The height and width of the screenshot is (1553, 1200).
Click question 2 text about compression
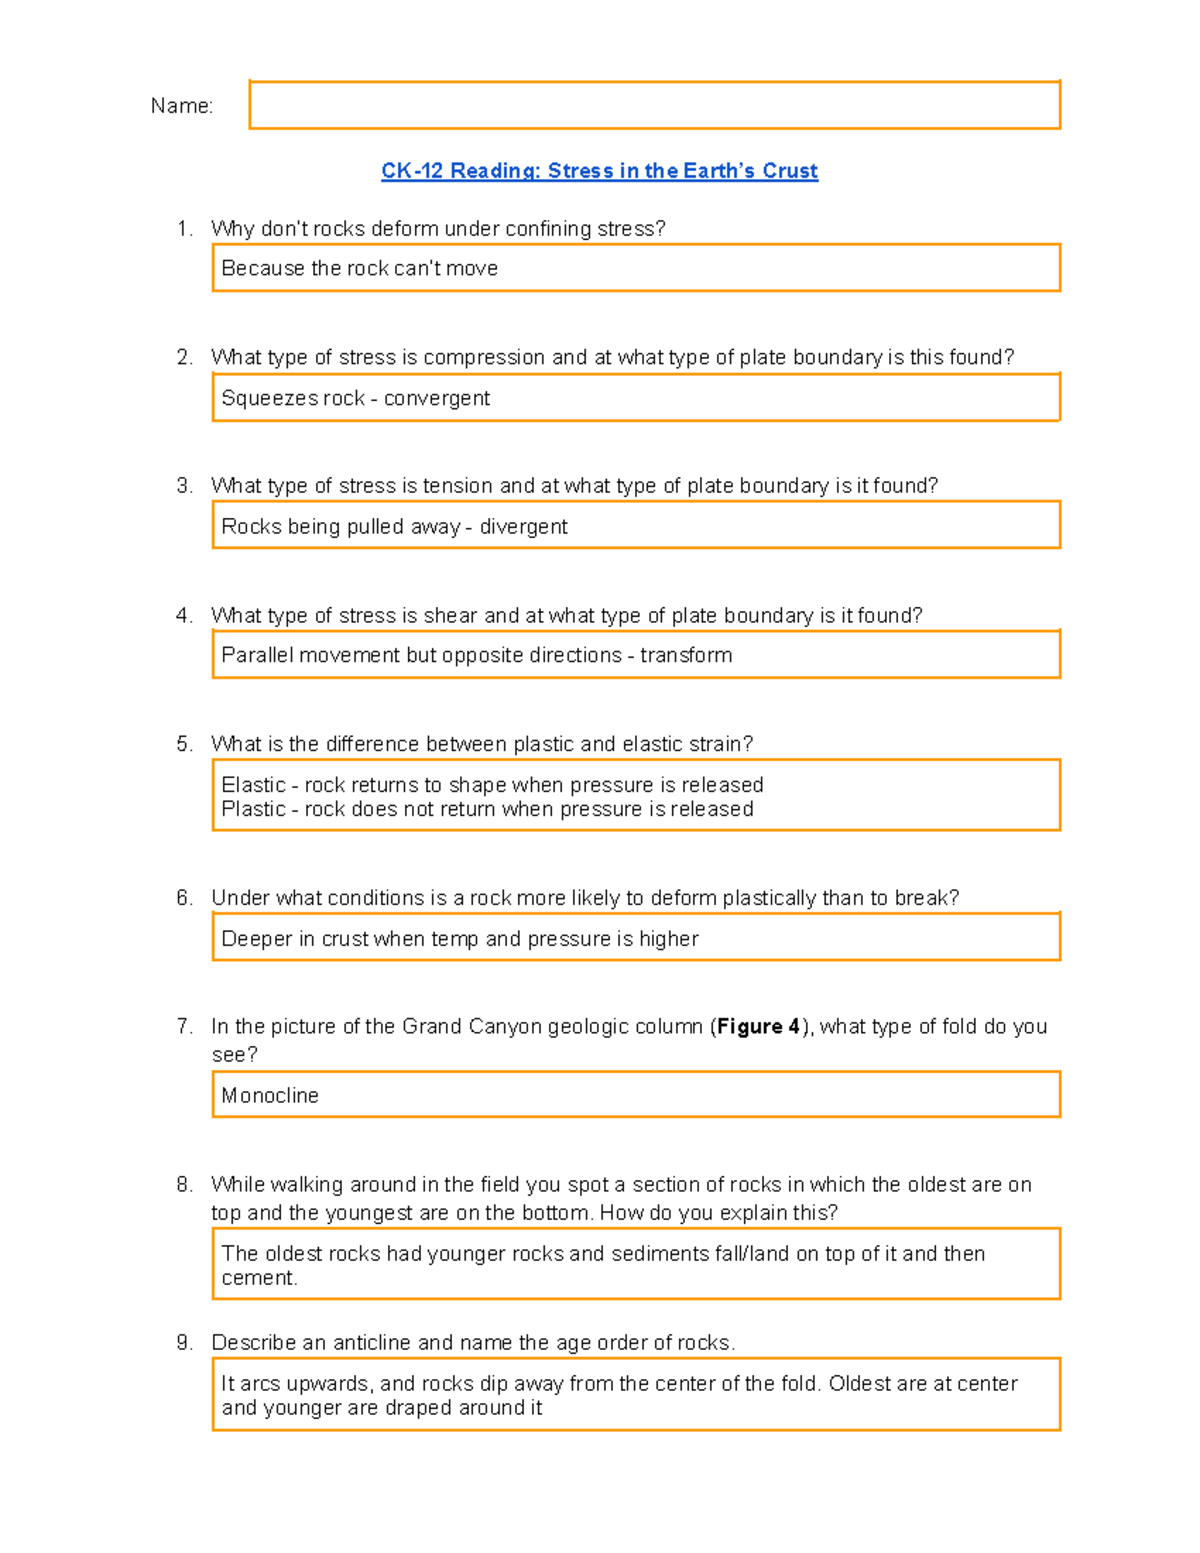coord(612,358)
